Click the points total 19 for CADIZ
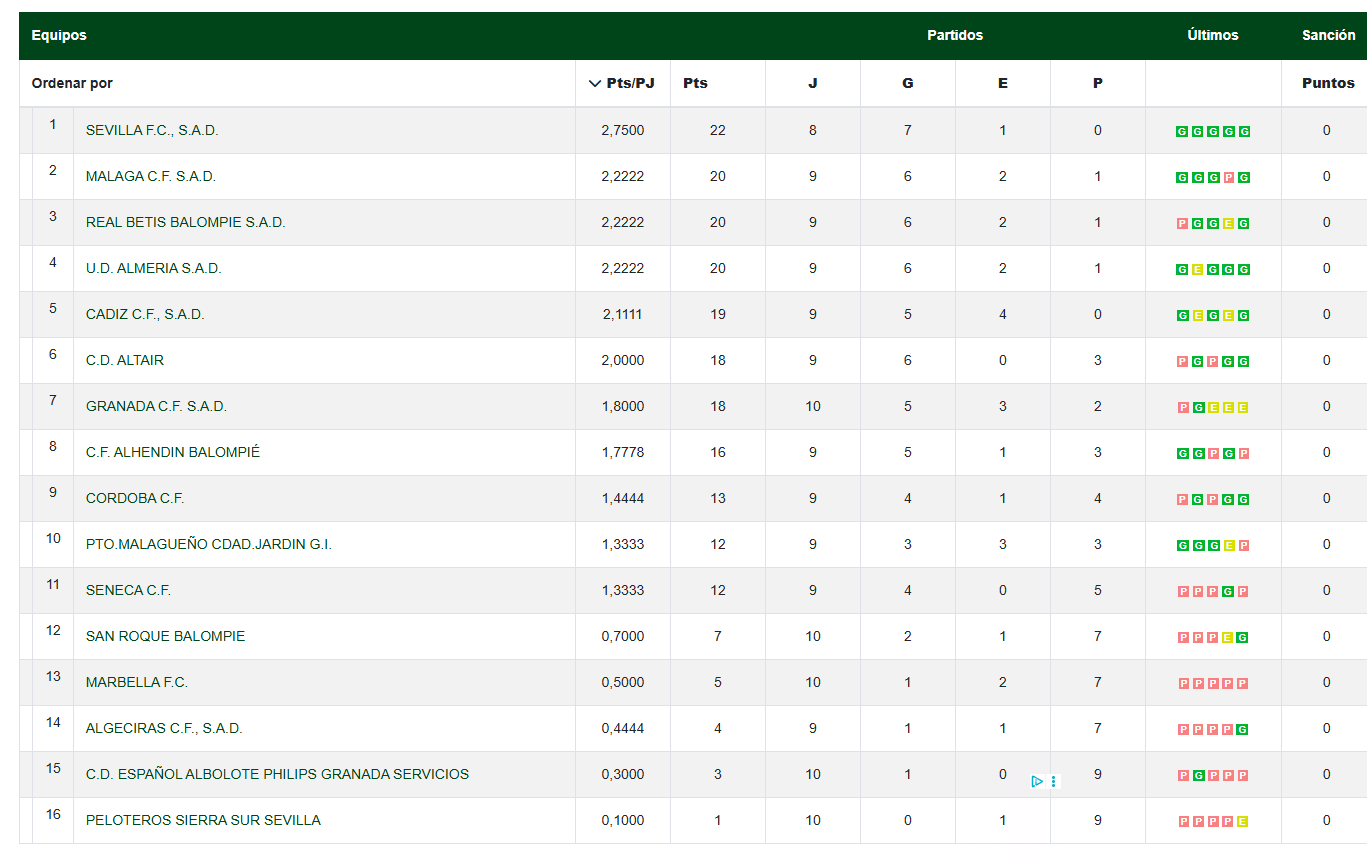This screenshot has width=1367, height=859. [718, 314]
